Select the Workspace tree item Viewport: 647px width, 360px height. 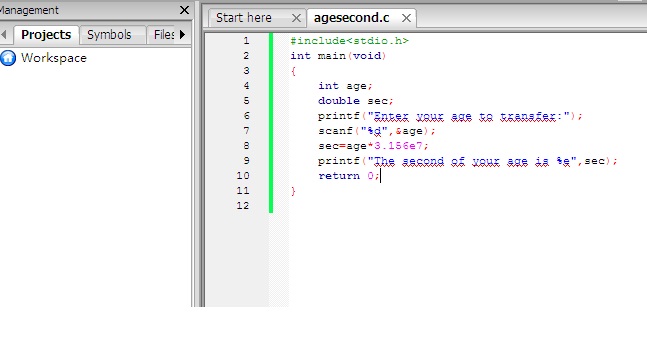point(54,58)
